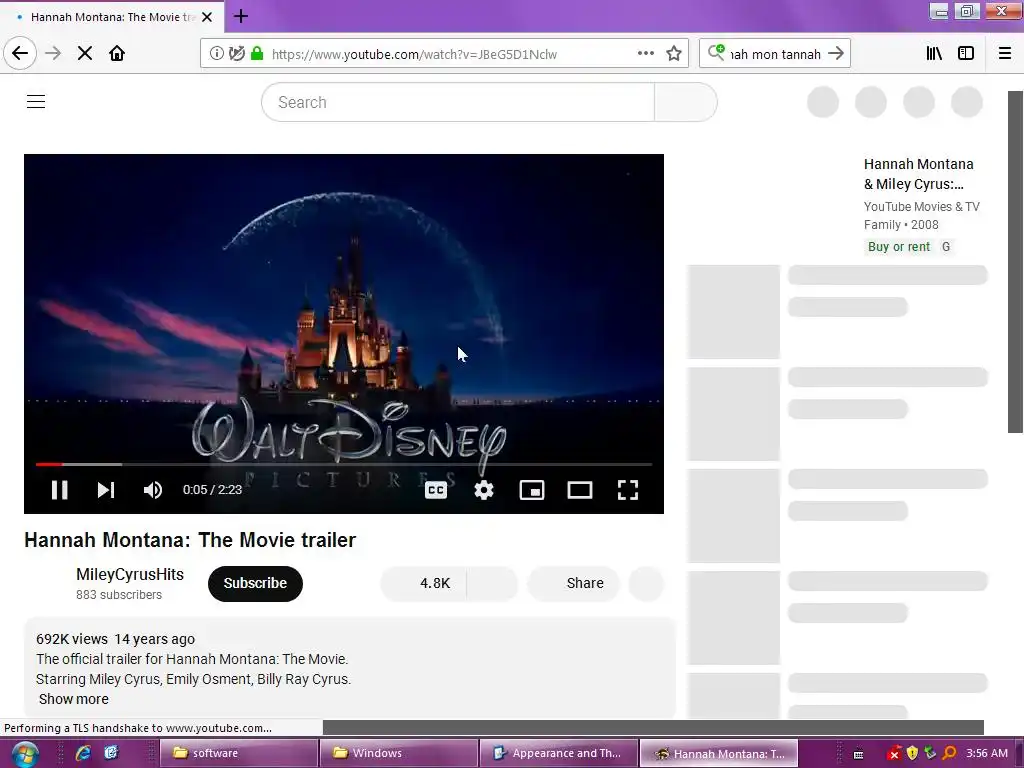Open the Firefox library icon
This screenshot has height=768, width=1024.
coord(934,54)
